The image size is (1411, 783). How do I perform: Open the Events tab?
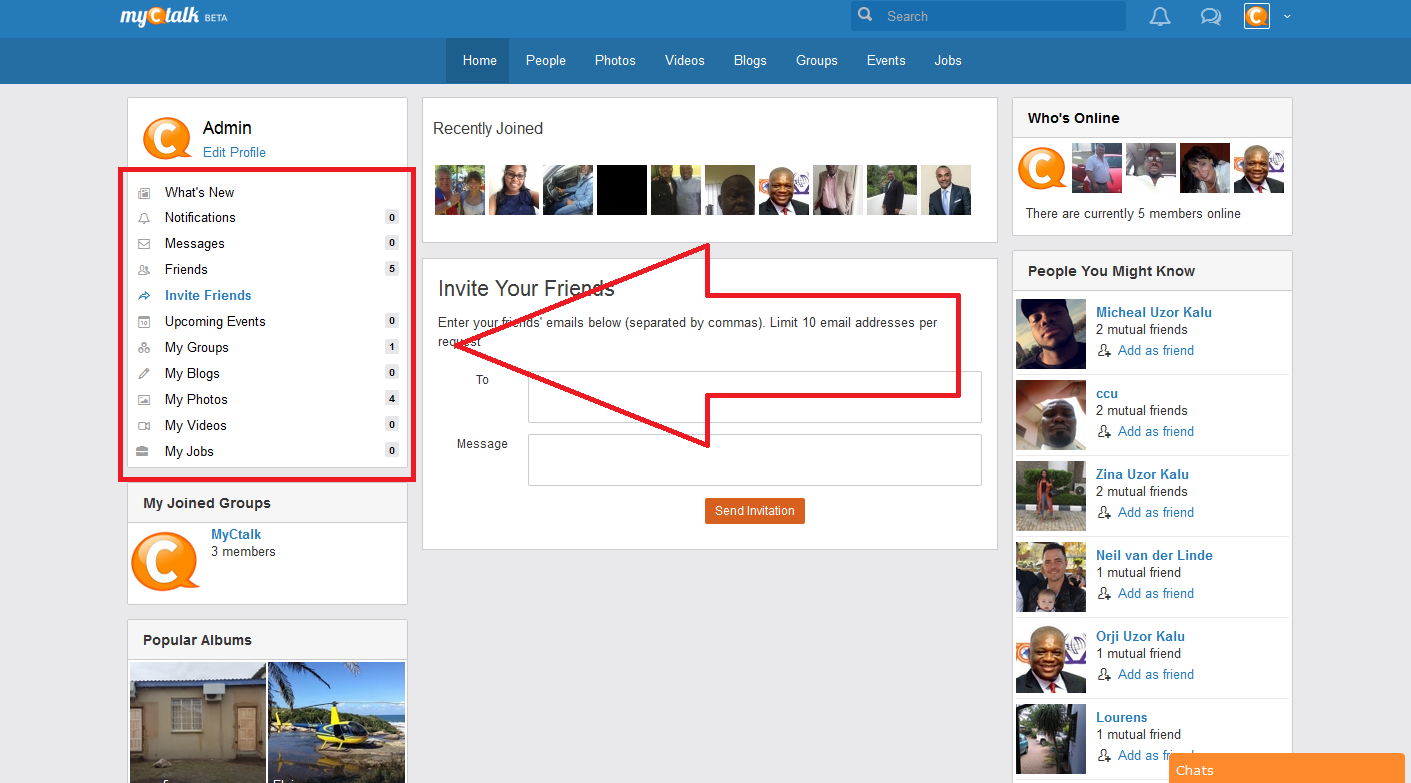(886, 60)
